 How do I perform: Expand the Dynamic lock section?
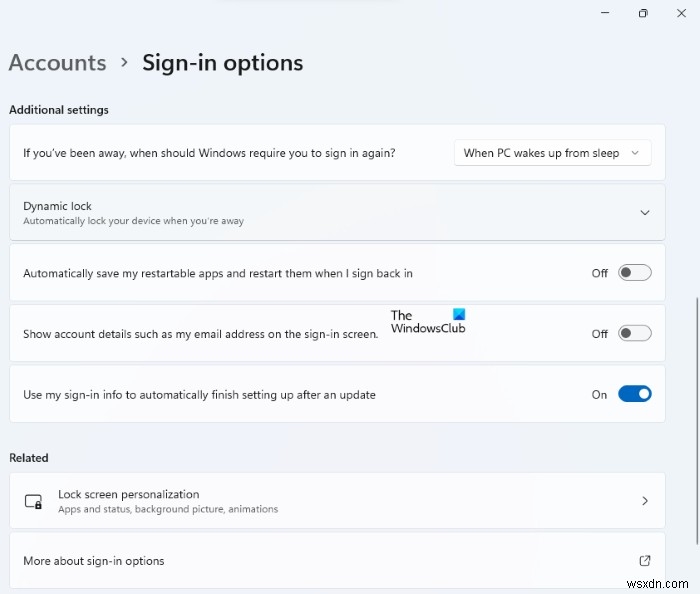(x=337, y=213)
